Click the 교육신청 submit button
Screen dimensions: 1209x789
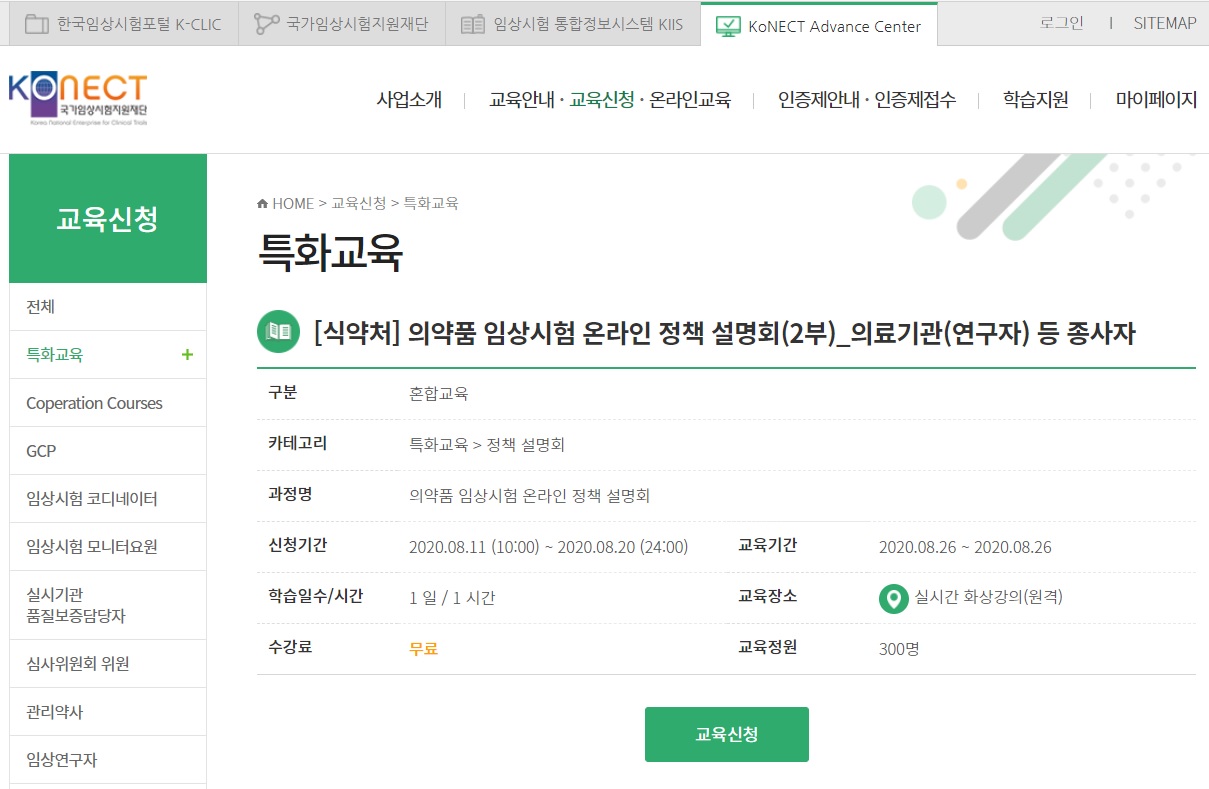(727, 733)
